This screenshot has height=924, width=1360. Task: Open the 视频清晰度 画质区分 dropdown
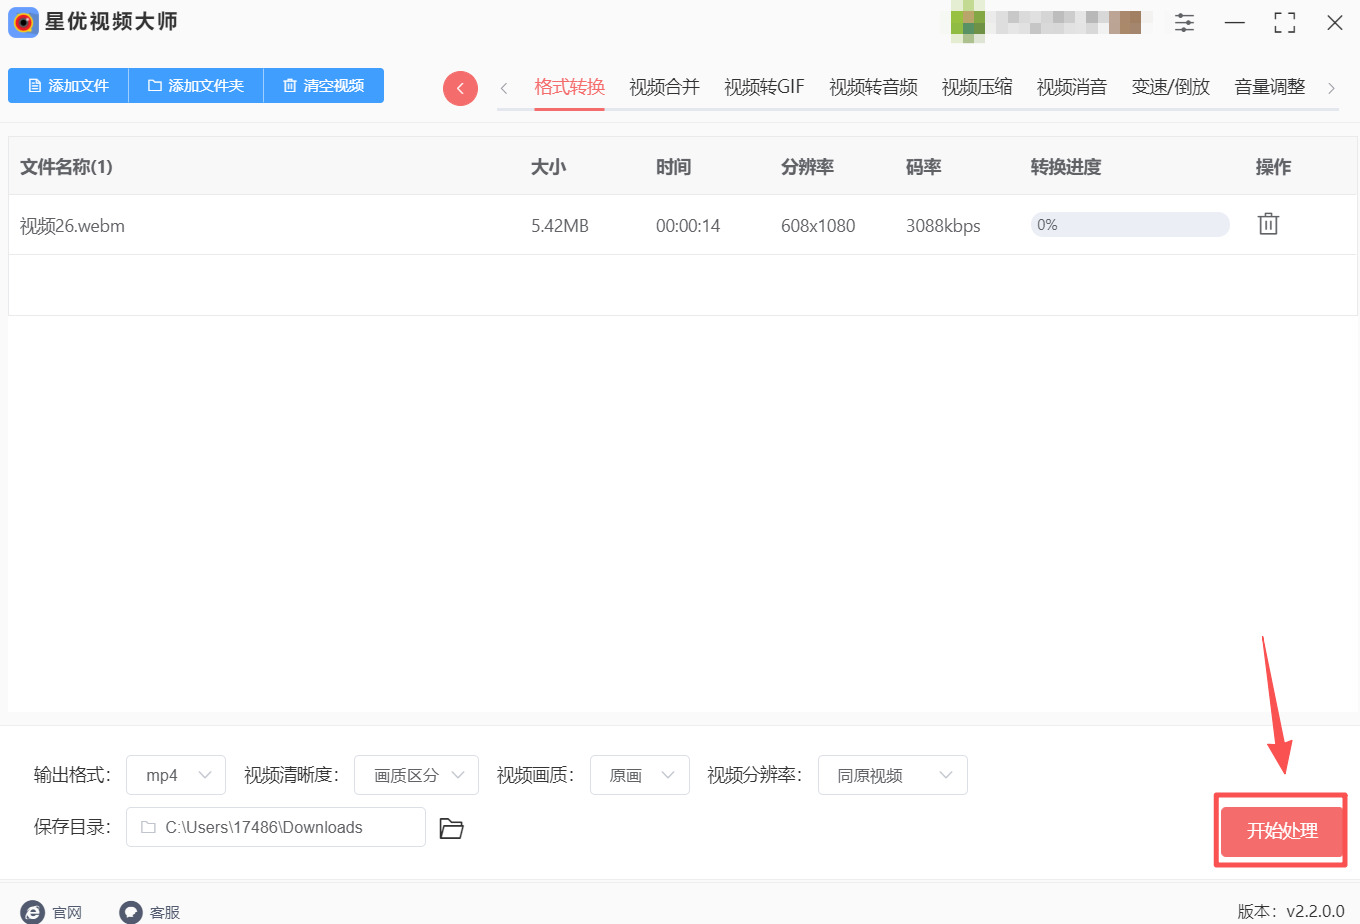[416, 775]
